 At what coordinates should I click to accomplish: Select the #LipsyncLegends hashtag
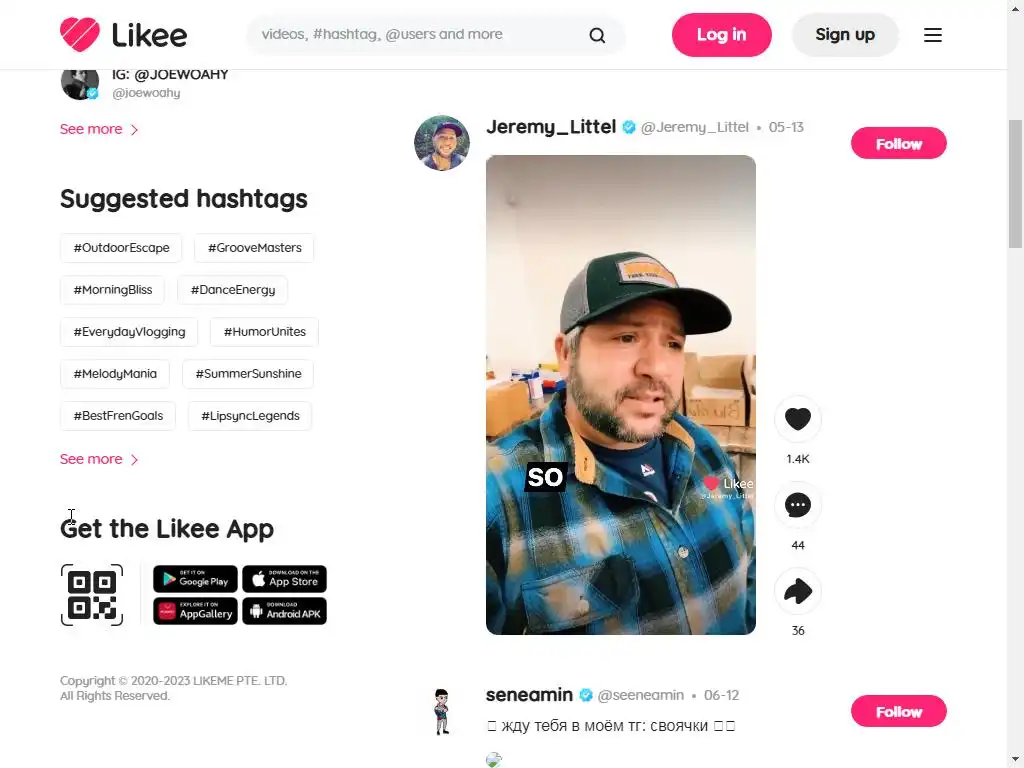click(250, 416)
